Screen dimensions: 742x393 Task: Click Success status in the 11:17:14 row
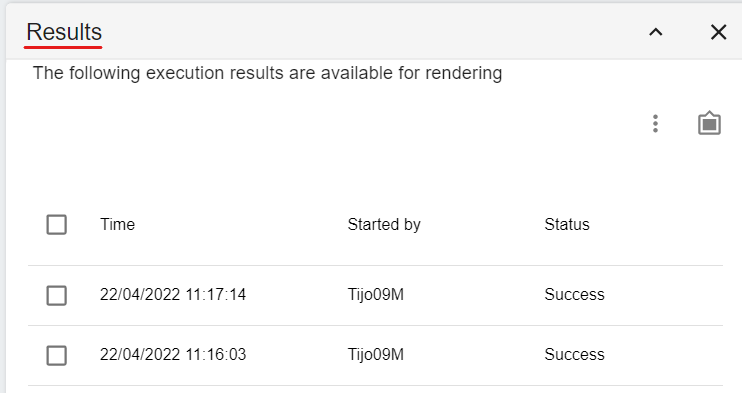click(574, 295)
